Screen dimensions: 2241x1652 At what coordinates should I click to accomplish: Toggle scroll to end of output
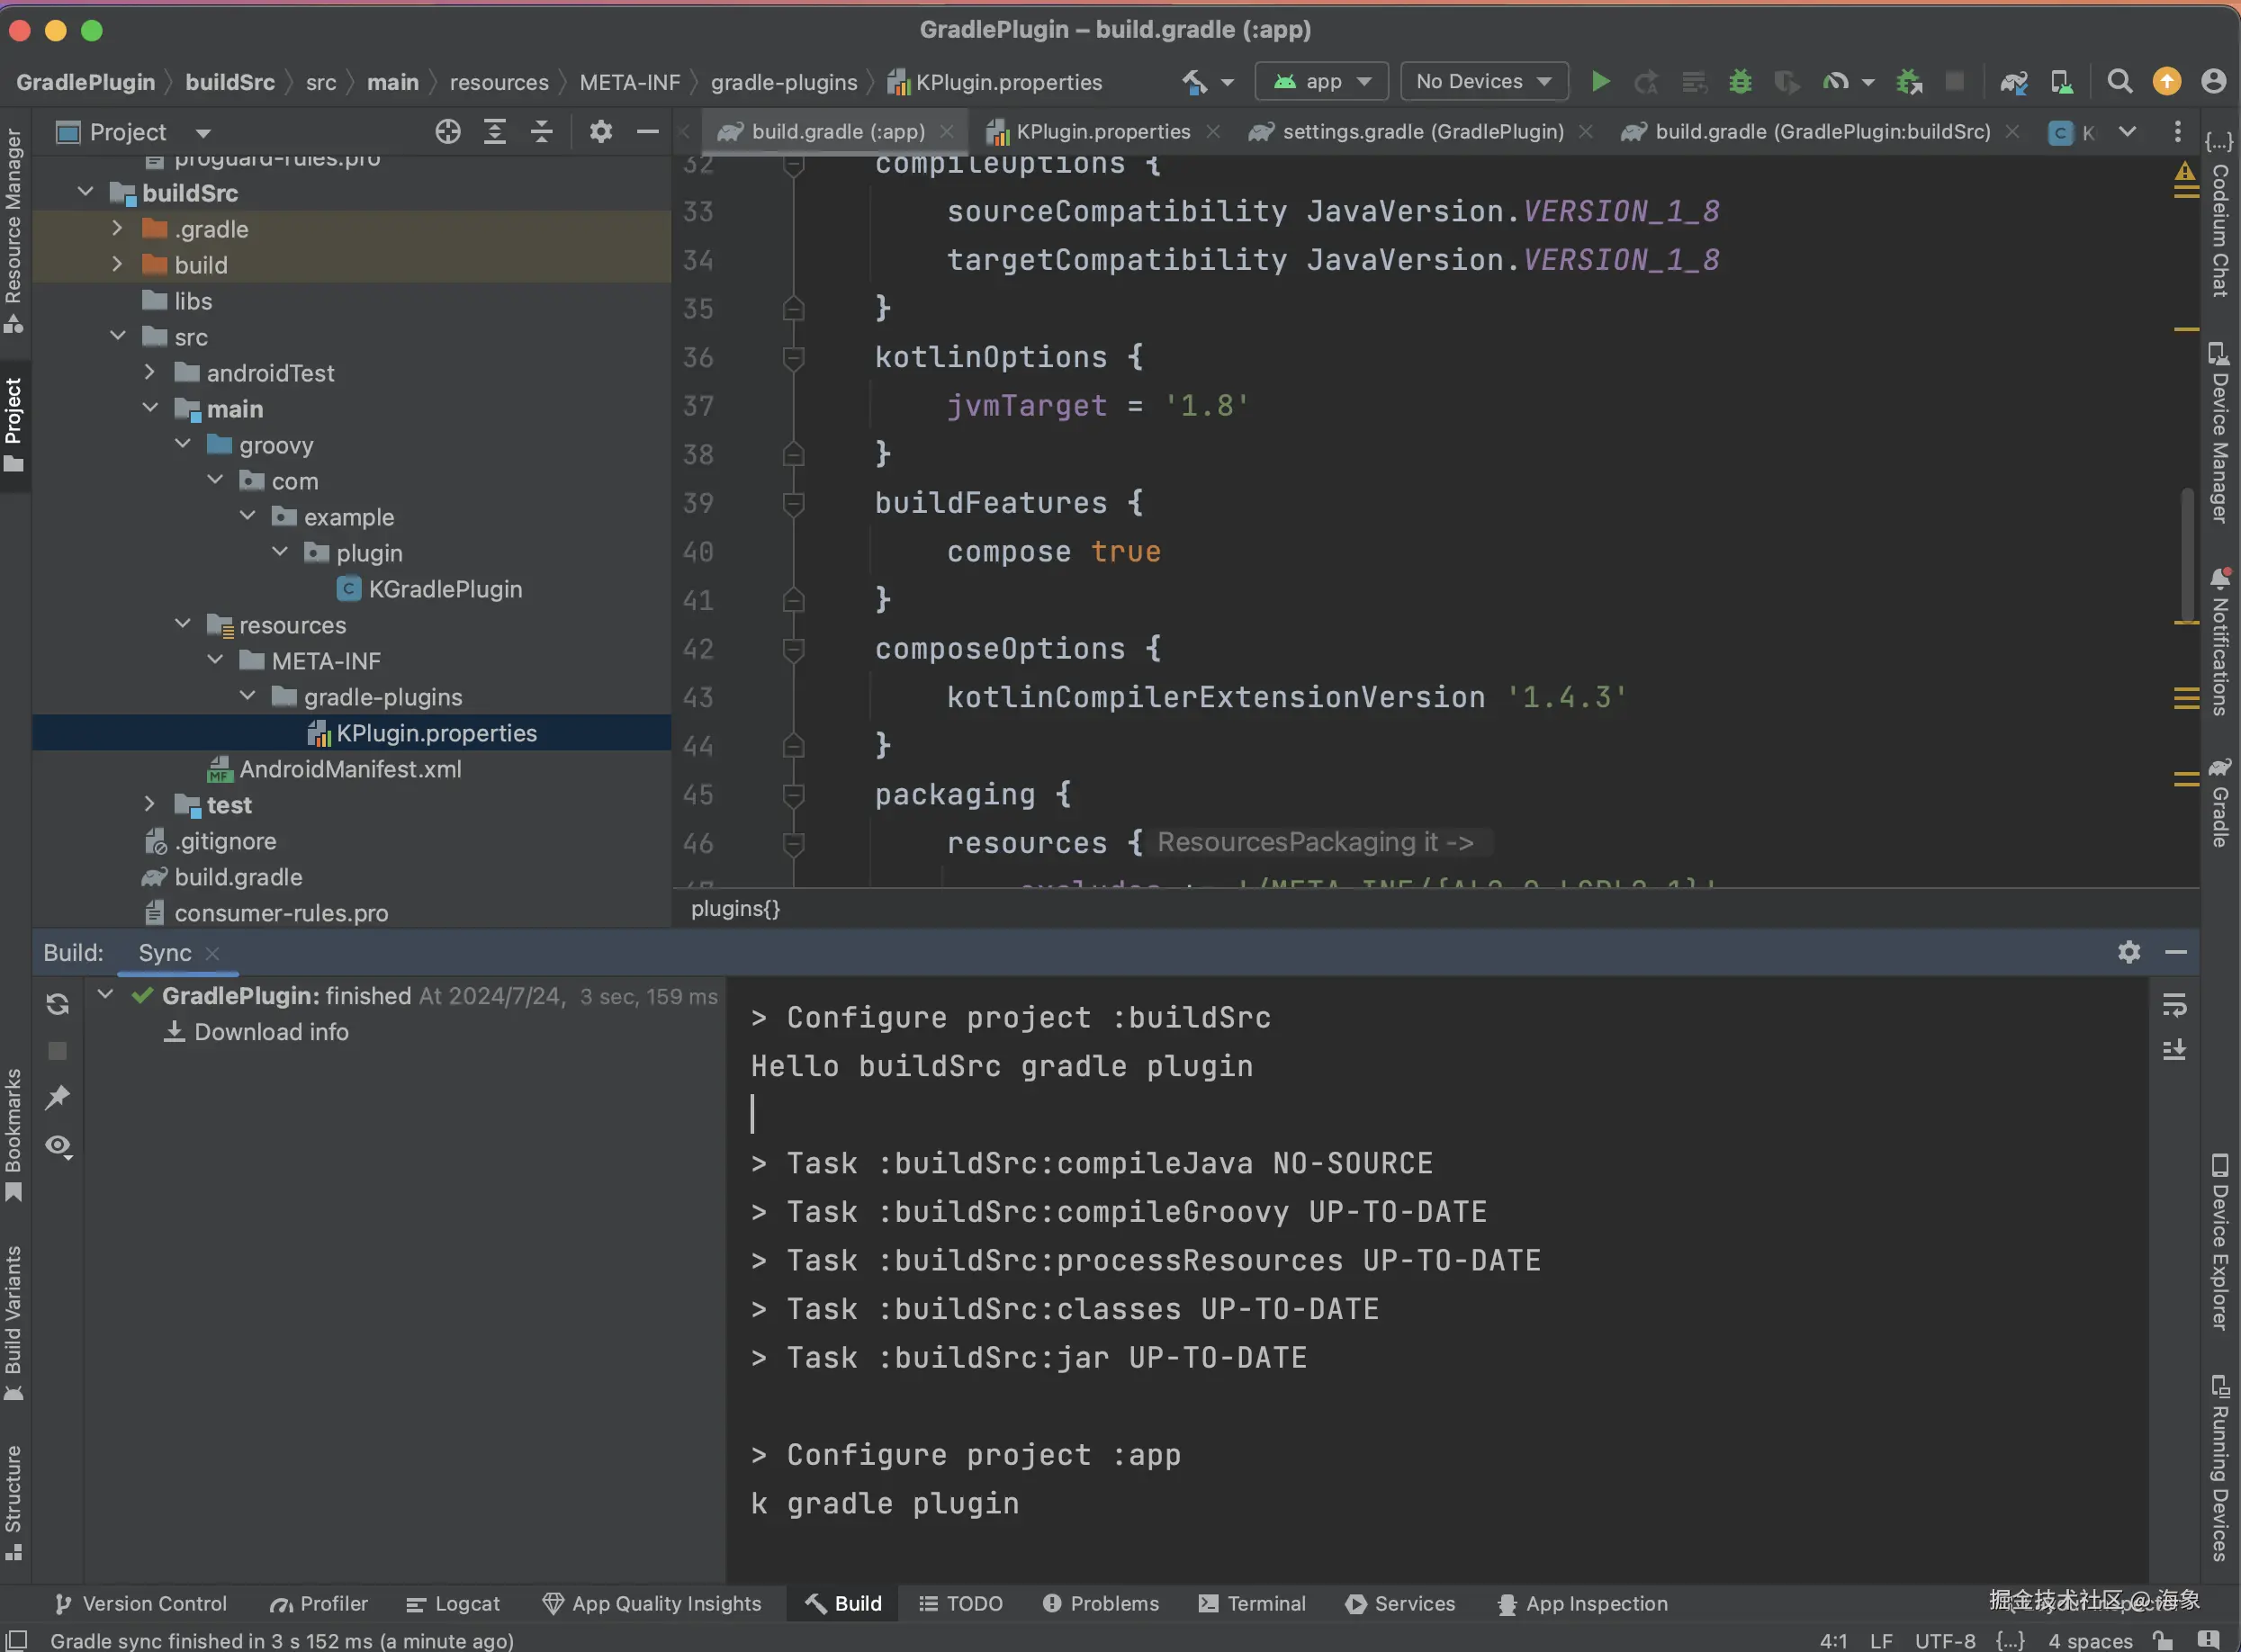(2174, 1050)
